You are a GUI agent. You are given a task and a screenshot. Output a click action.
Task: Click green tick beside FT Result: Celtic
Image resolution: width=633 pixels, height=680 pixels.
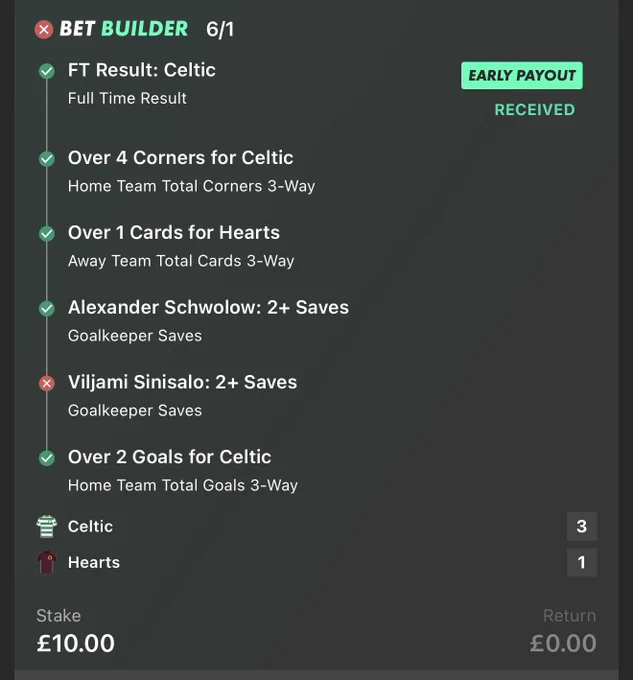47,71
